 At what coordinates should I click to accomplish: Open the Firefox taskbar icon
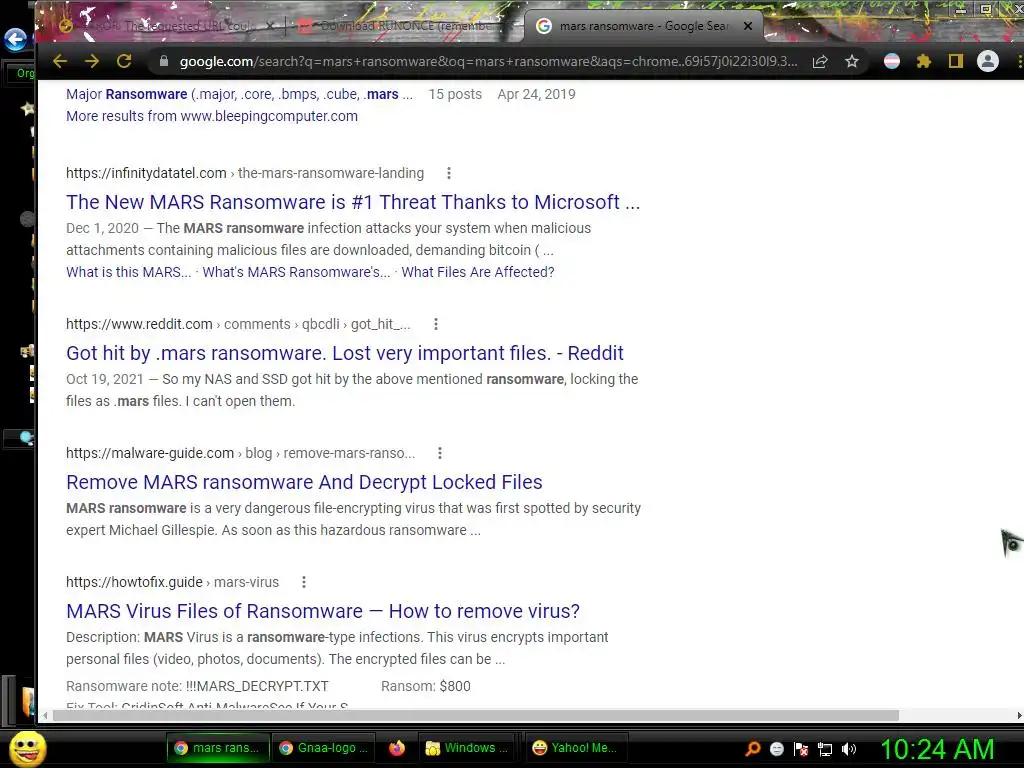(x=396, y=748)
